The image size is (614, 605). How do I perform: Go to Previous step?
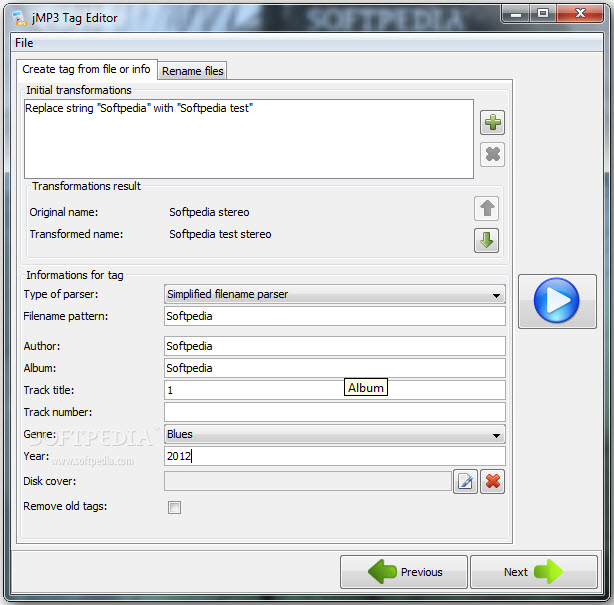pyautogui.click(x=404, y=572)
